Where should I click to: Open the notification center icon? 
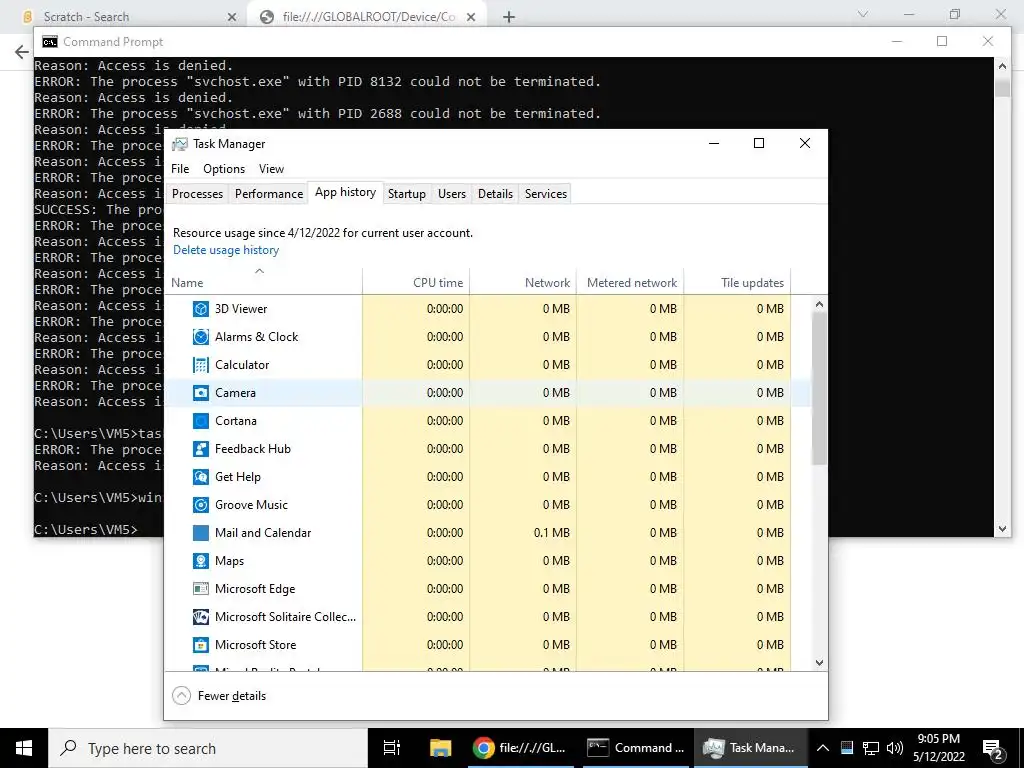993,748
